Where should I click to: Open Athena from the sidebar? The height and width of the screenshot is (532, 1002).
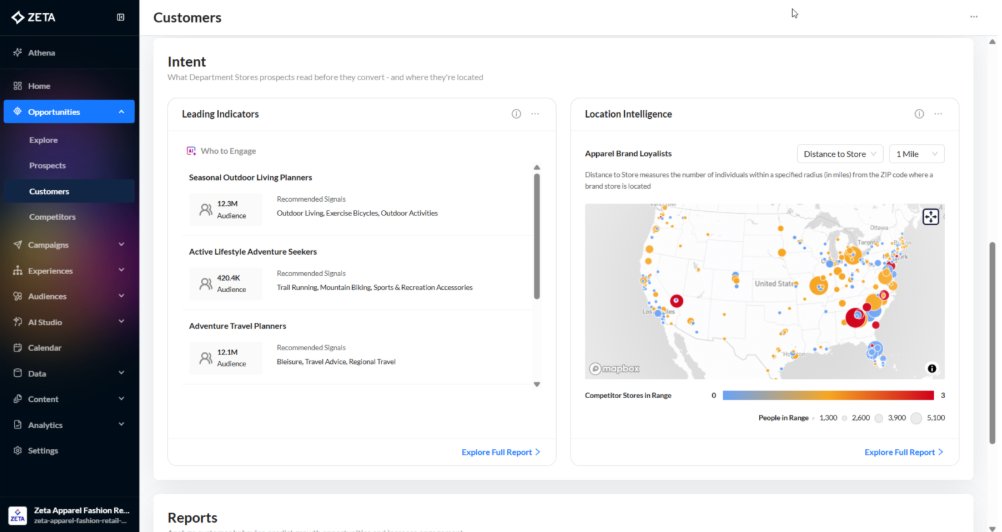(41, 52)
